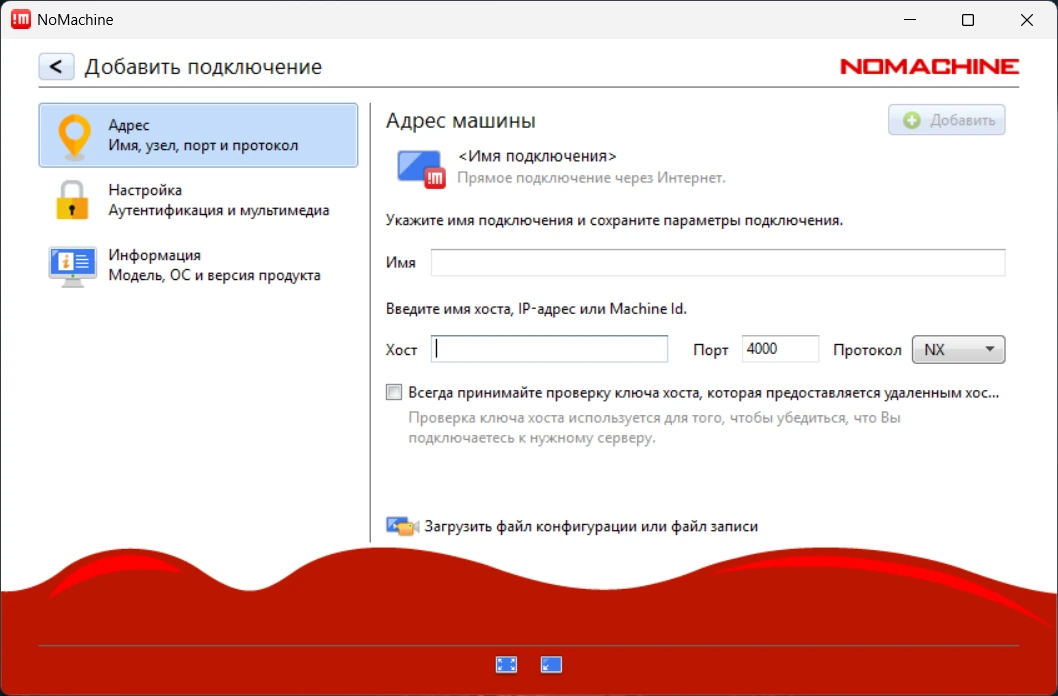Click the yellow padlock icon
Screen dimensions: 1058x696
72,200
